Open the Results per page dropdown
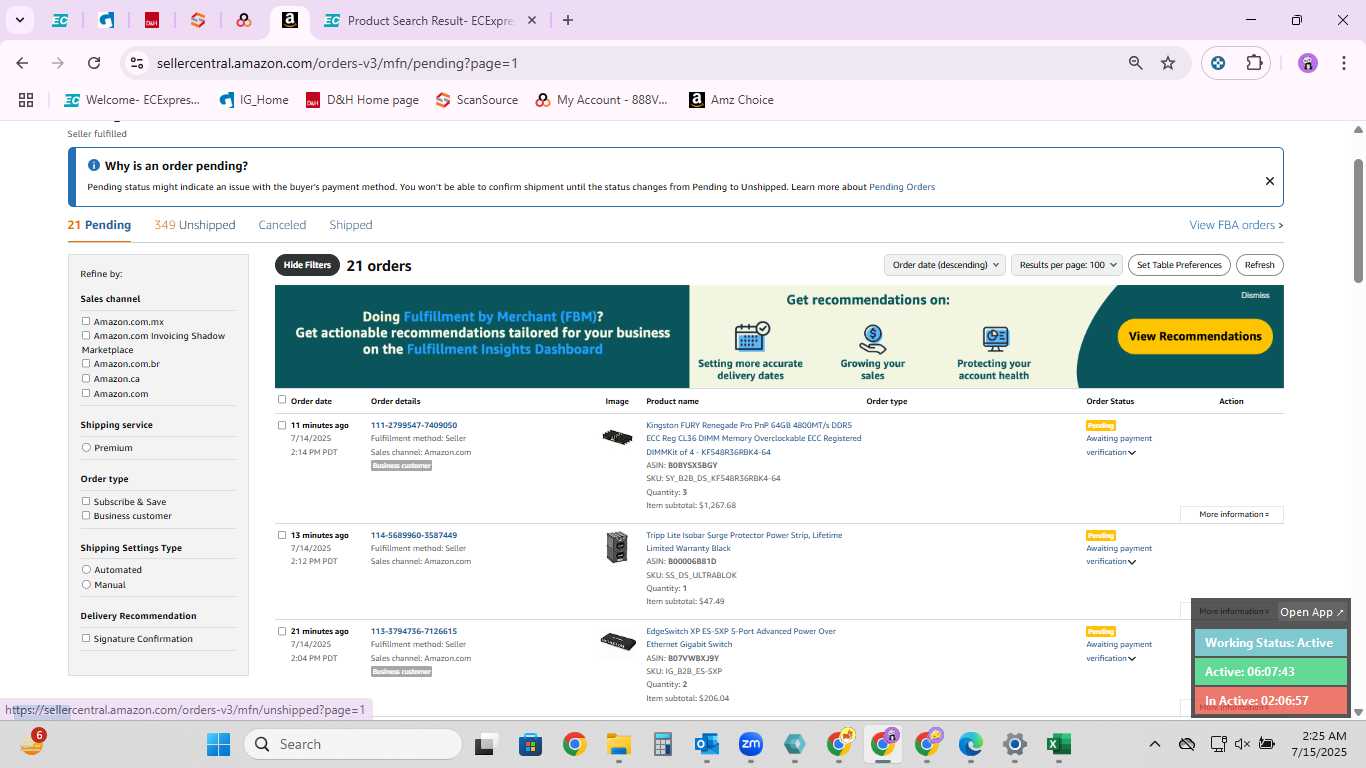Image resolution: width=1366 pixels, height=768 pixels. pyautogui.click(x=1067, y=265)
